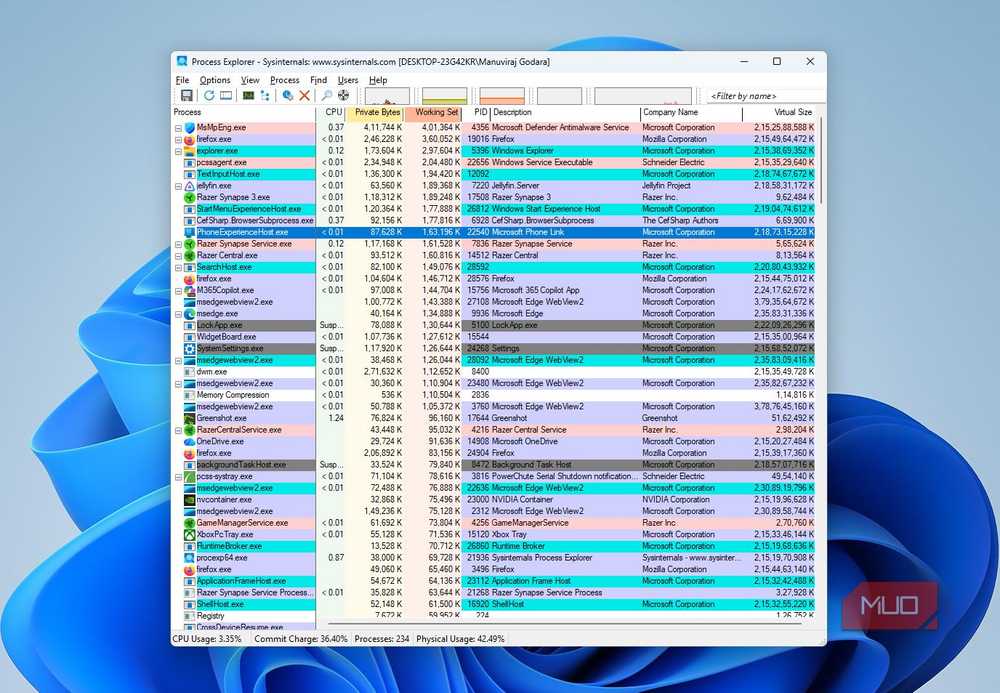
Task: Click the Refresh Now toolbar icon
Action: 209,96
